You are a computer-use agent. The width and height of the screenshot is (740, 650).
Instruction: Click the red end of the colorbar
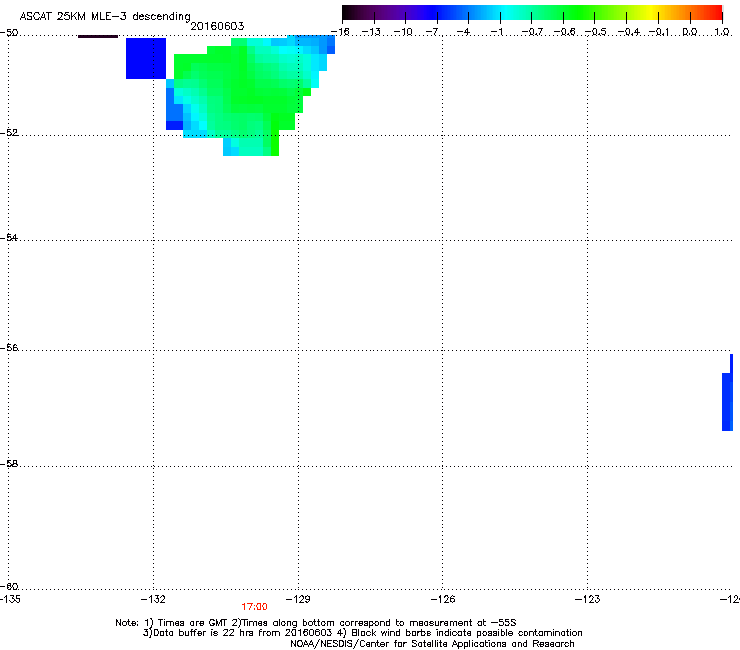(x=713, y=13)
